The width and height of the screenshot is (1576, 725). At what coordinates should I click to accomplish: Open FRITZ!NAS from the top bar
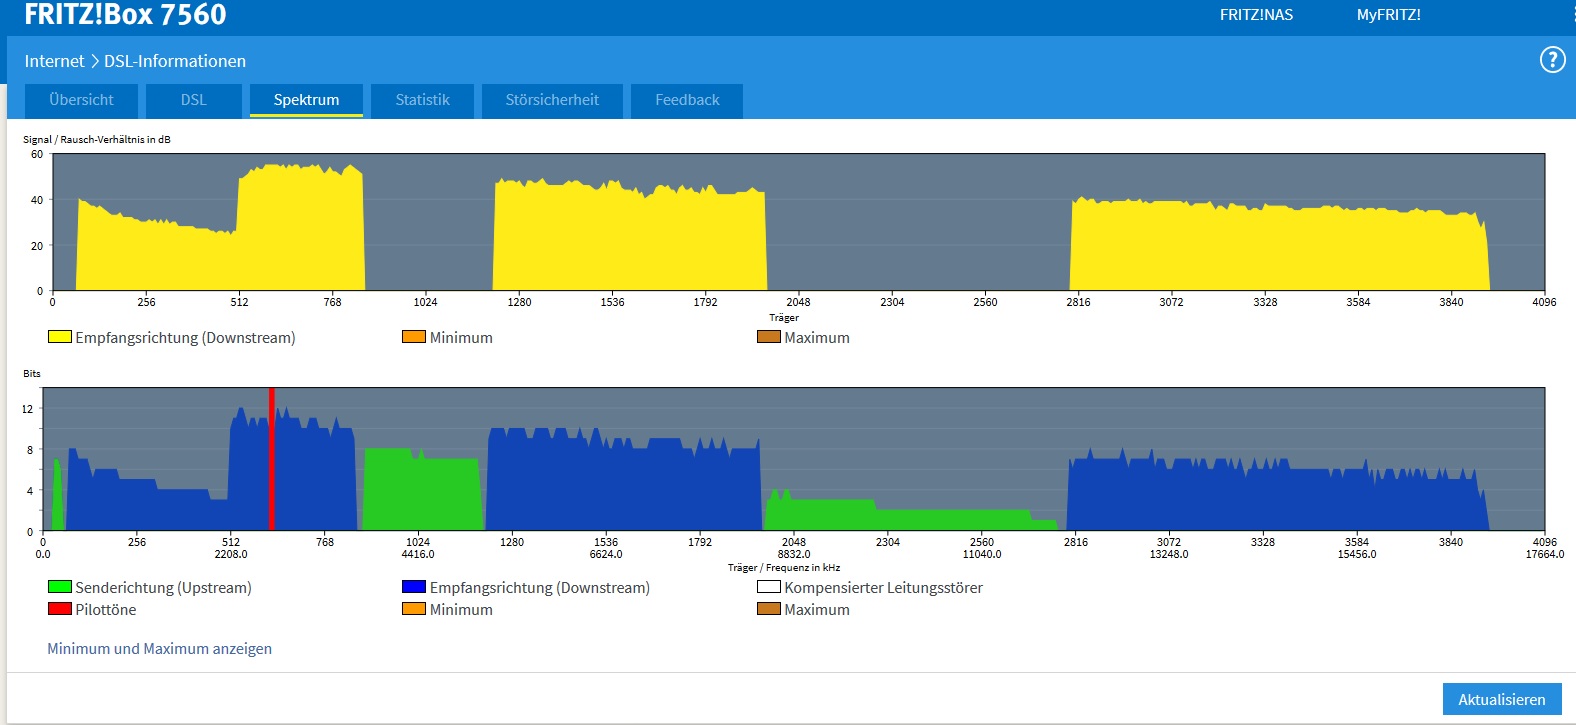click(1256, 15)
